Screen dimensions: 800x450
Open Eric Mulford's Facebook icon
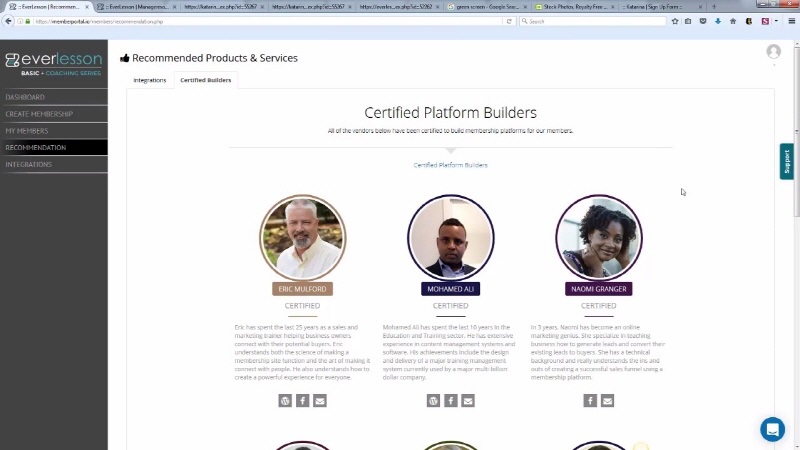[x=303, y=401]
